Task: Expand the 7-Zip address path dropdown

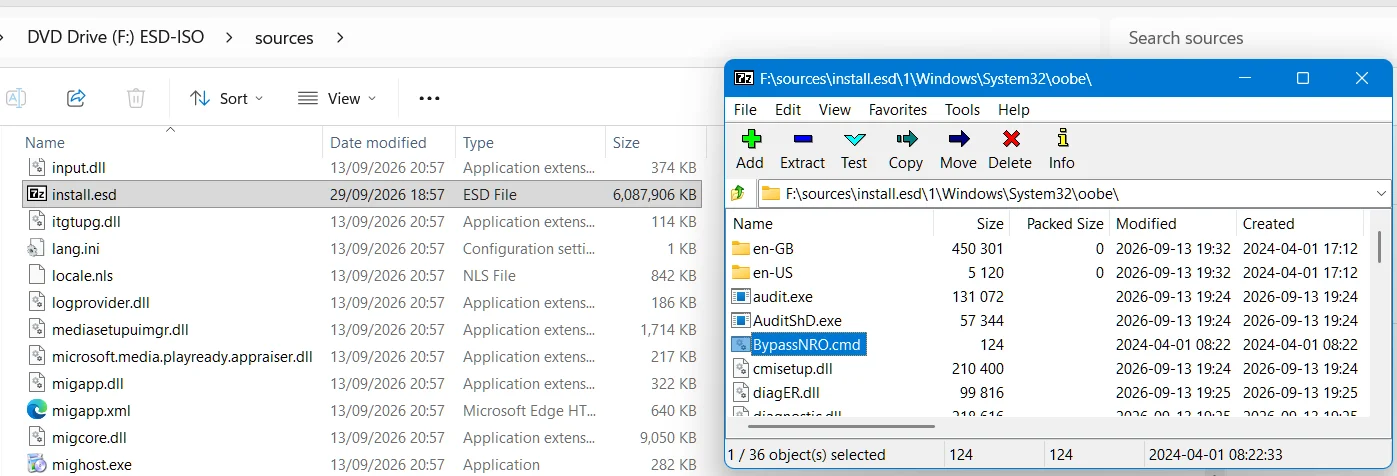Action: point(1381,192)
